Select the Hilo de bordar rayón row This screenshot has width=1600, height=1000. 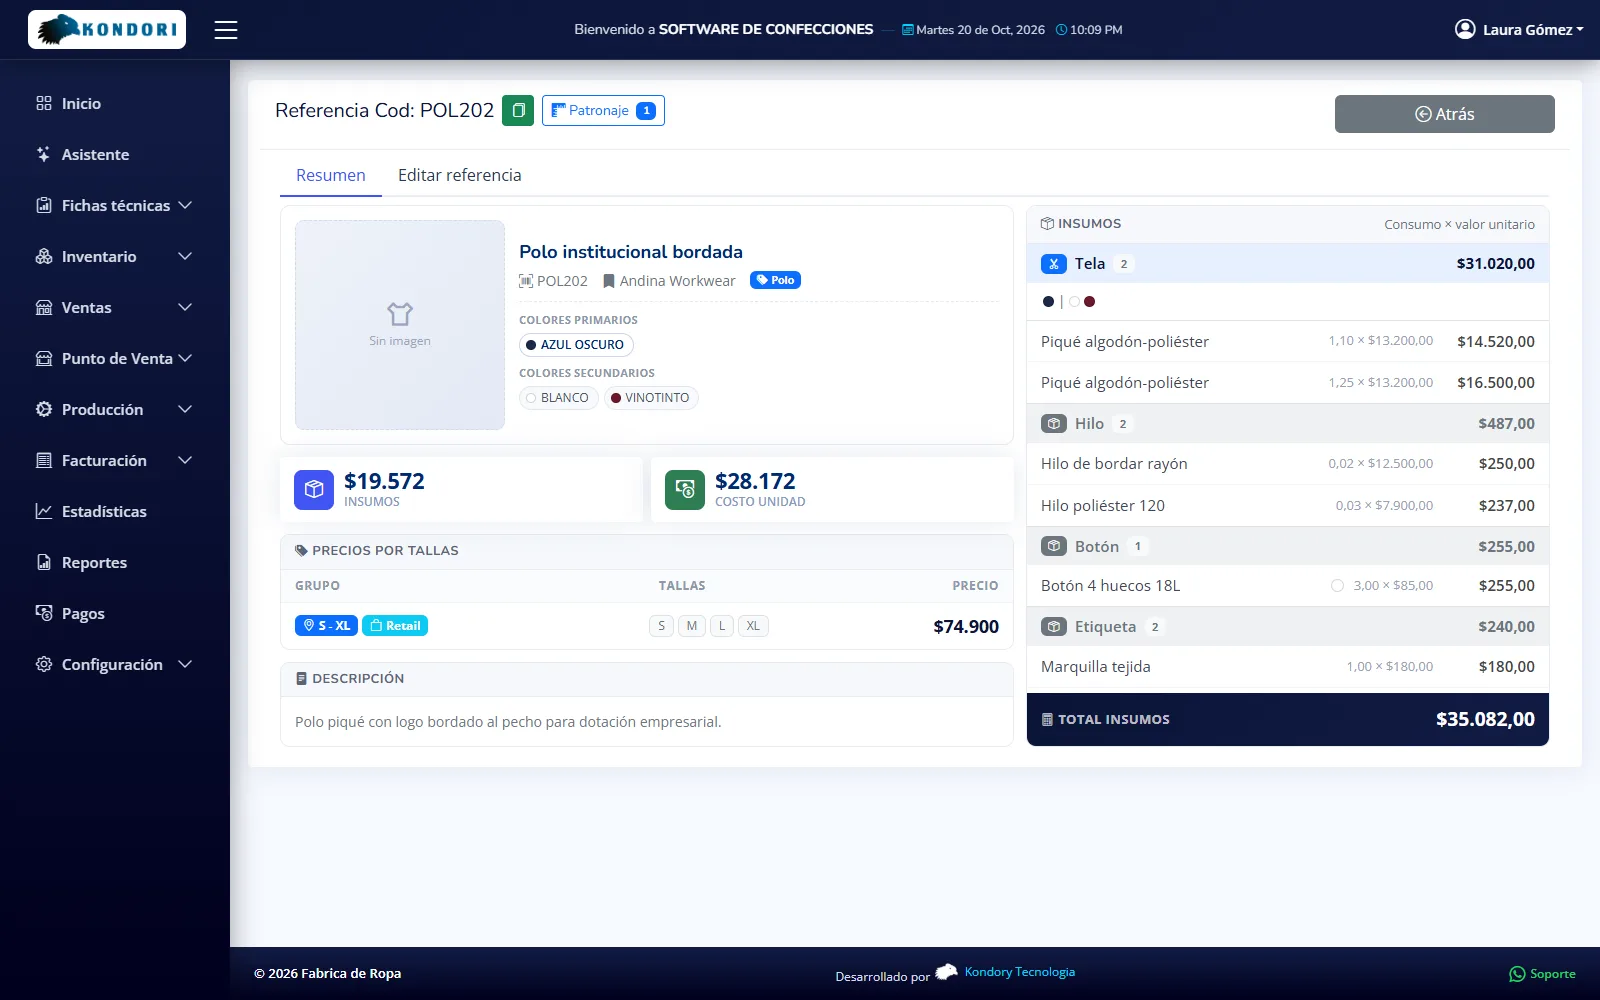tap(1288, 464)
